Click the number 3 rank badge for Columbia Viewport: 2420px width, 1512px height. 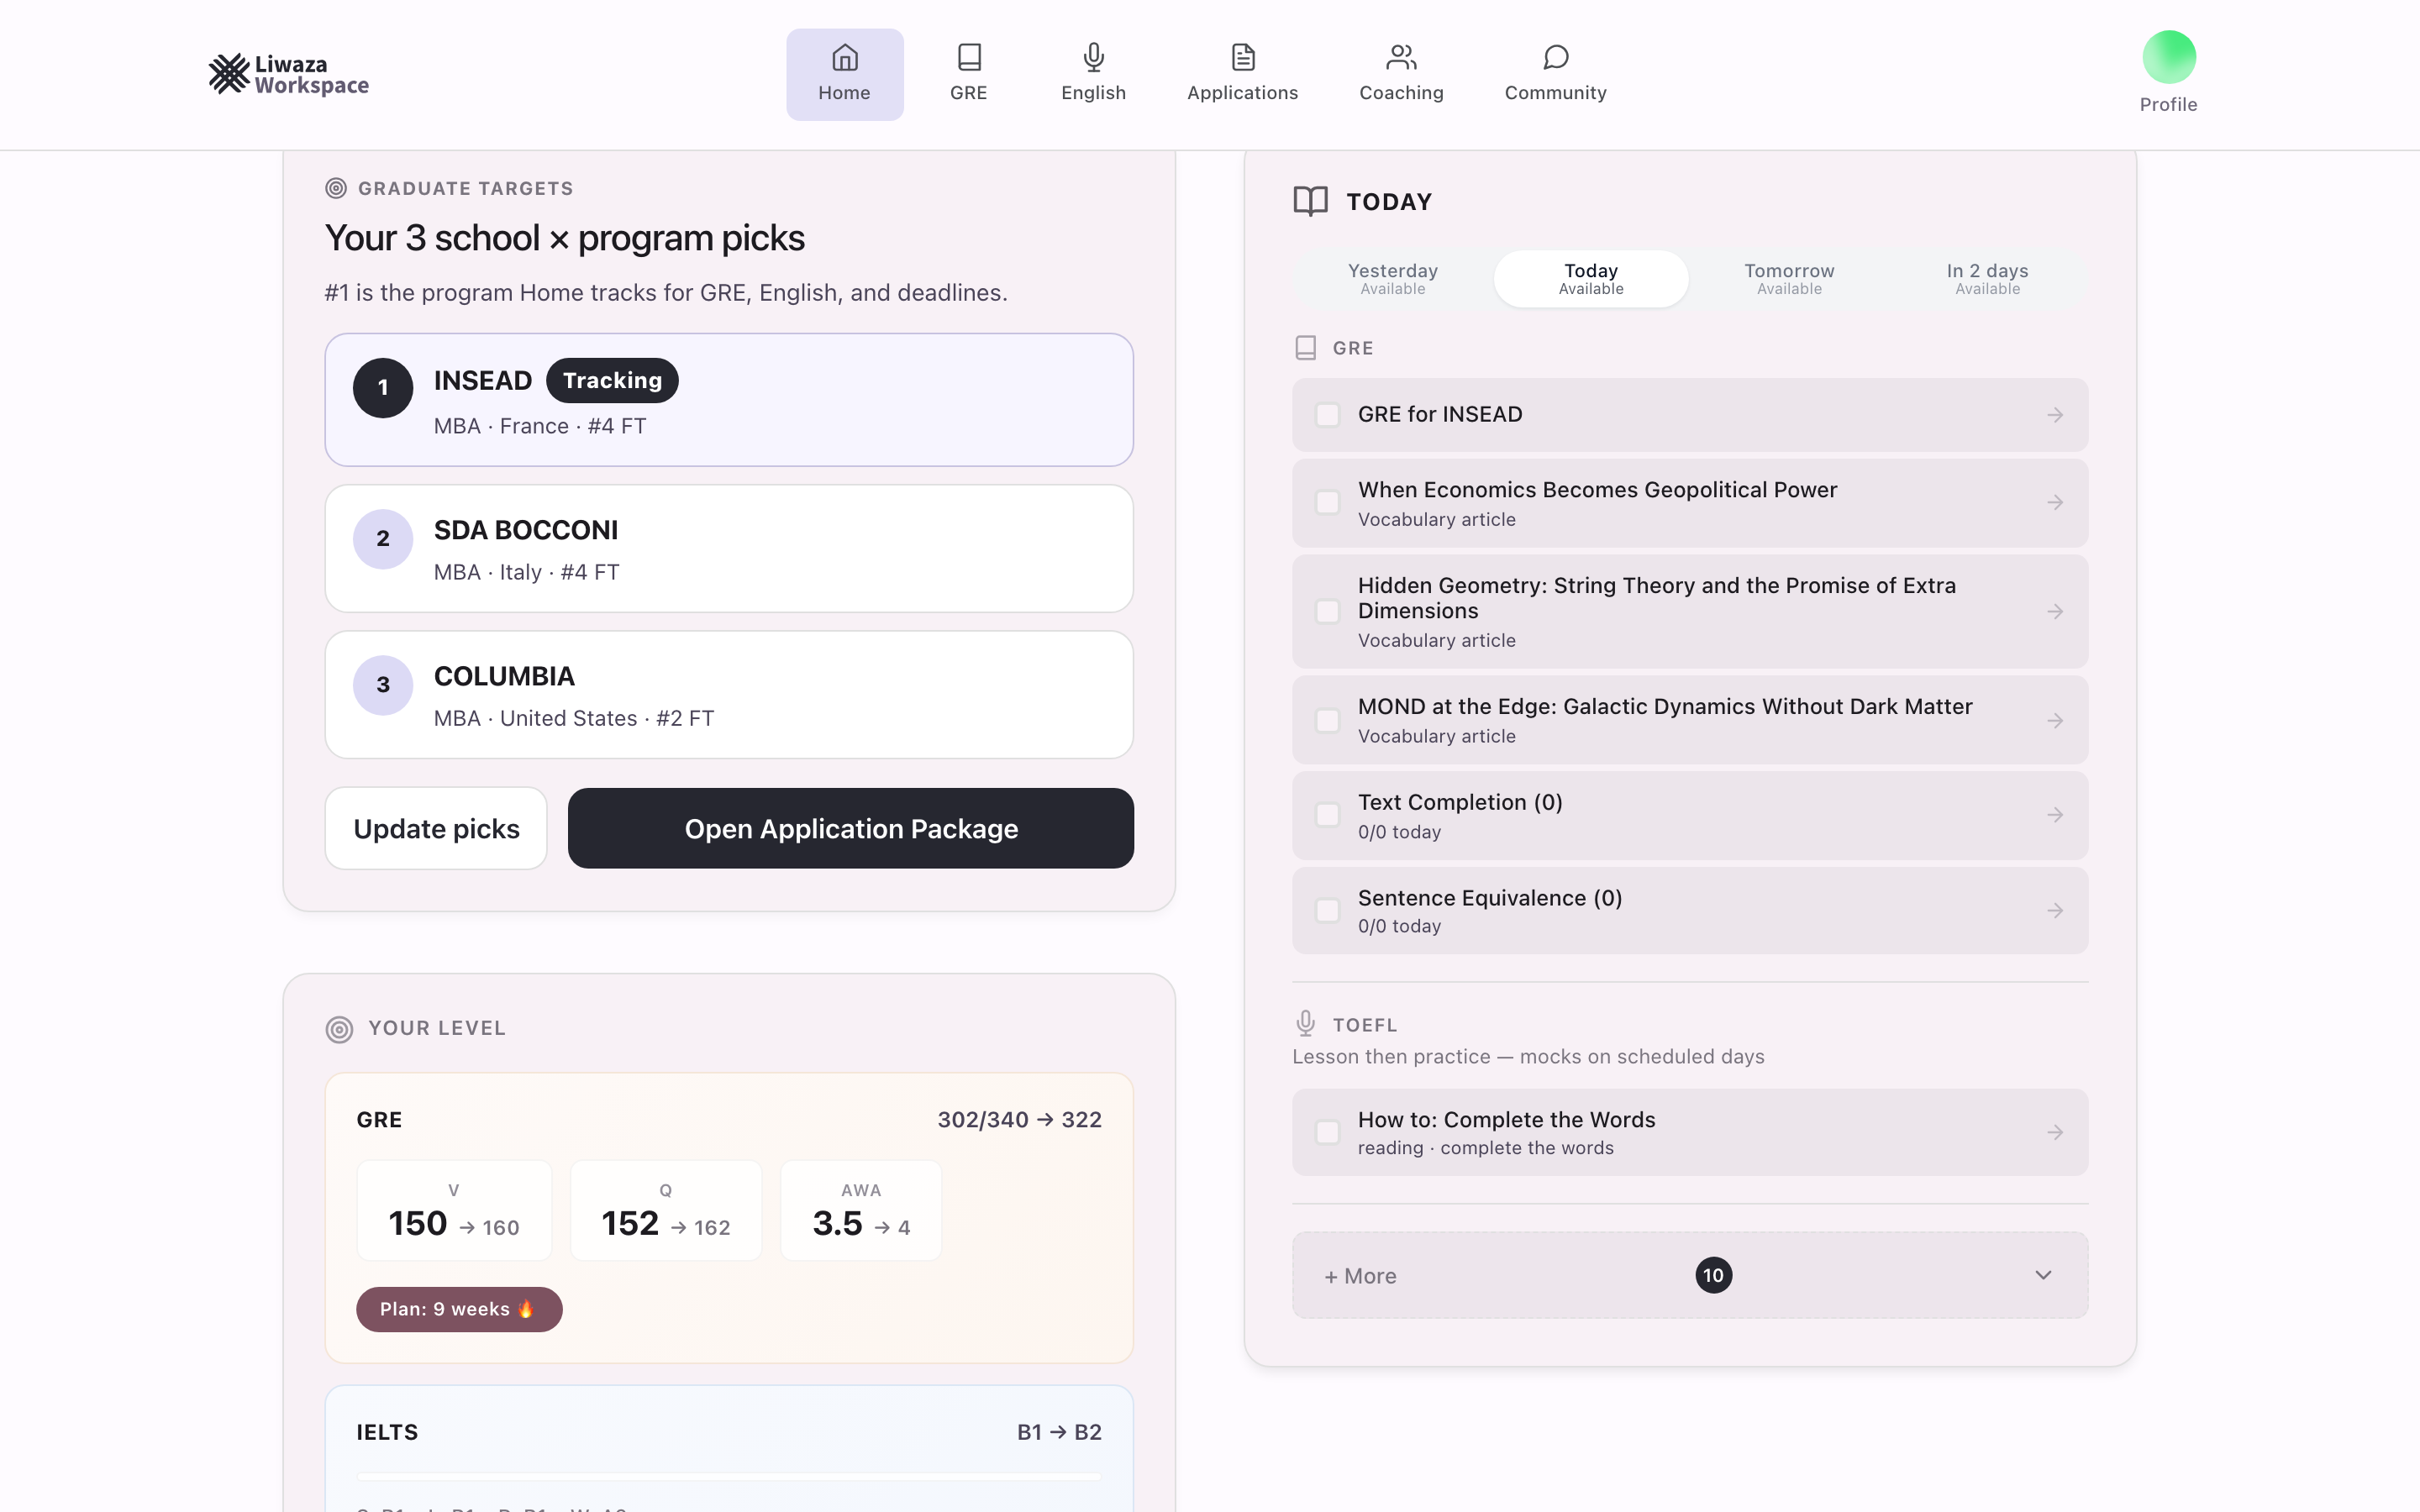[383, 685]
